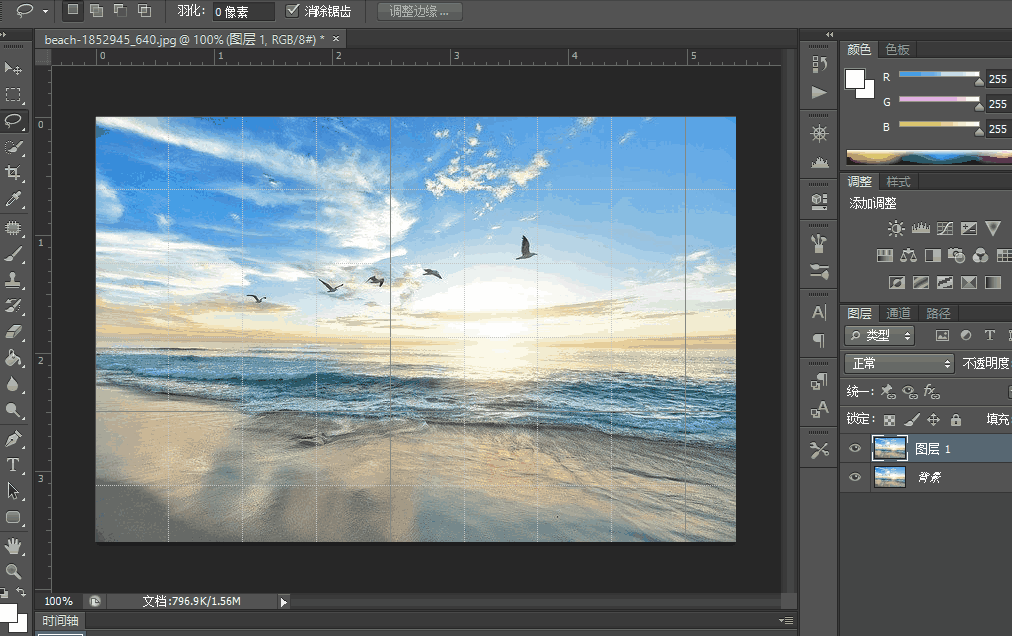Open the Actions panel play icon
Screen dimensions: 1012x636
(819, 92)
